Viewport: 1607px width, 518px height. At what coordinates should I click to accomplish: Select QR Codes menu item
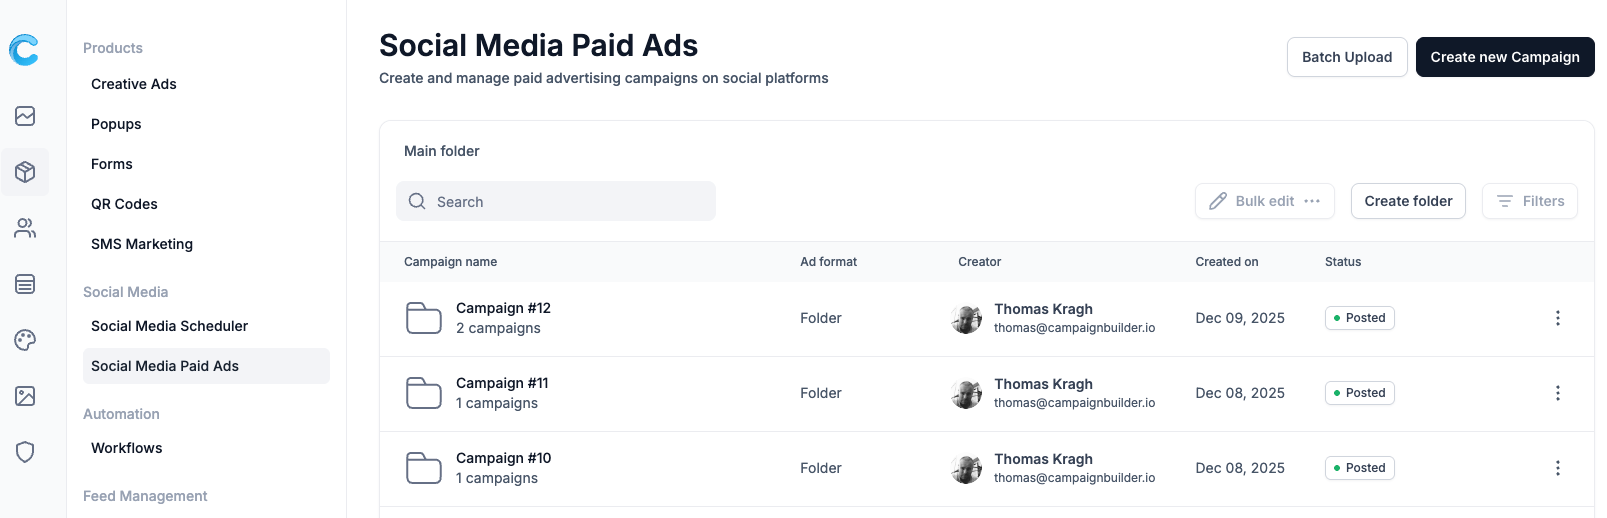point(124,204)
